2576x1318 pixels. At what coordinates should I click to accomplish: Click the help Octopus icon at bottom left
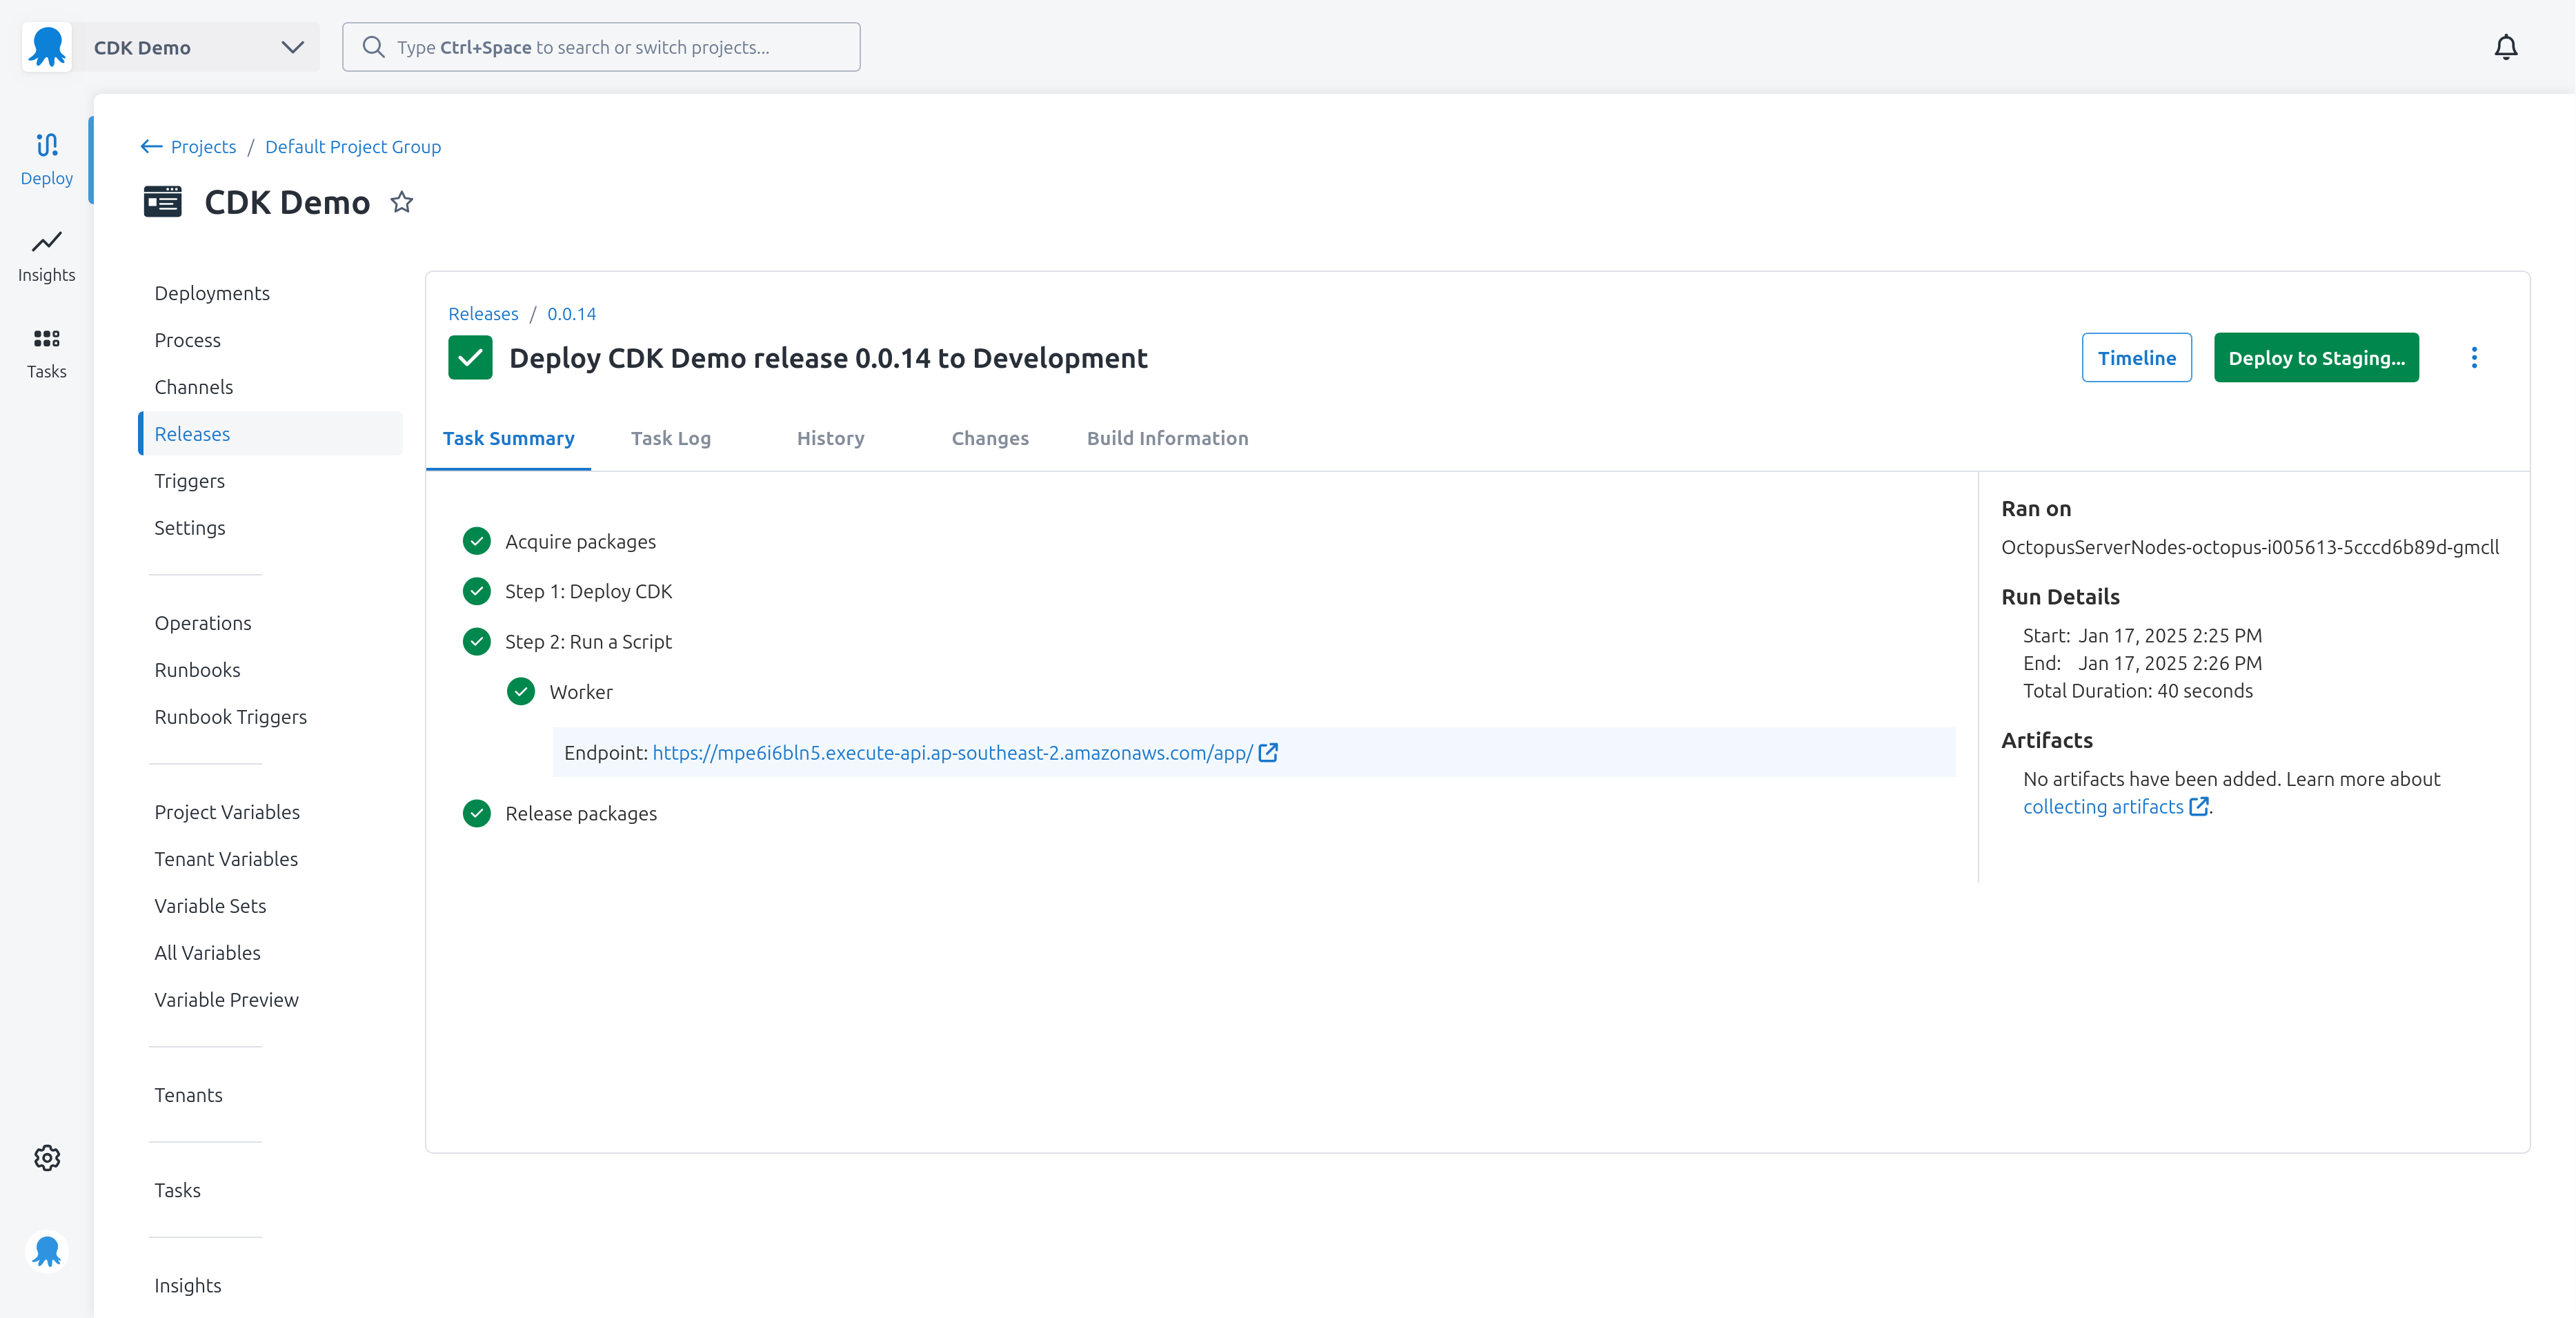[46, 1251]
